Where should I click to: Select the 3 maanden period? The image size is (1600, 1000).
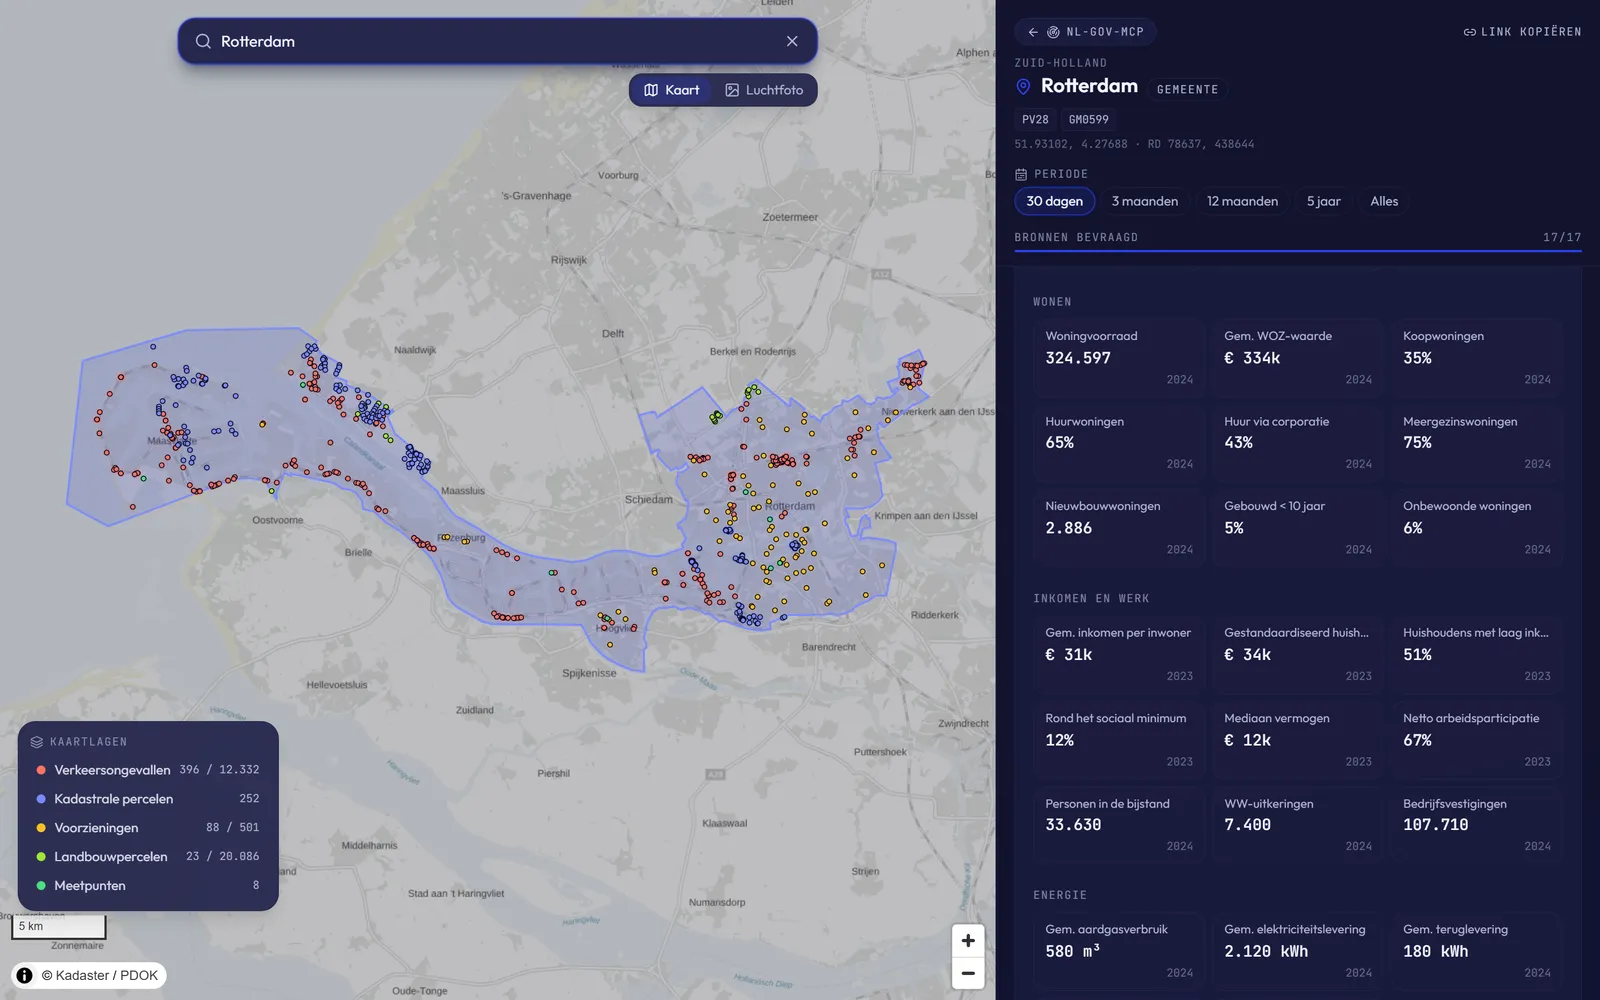pyautogui.click(x=1144, y=201)
